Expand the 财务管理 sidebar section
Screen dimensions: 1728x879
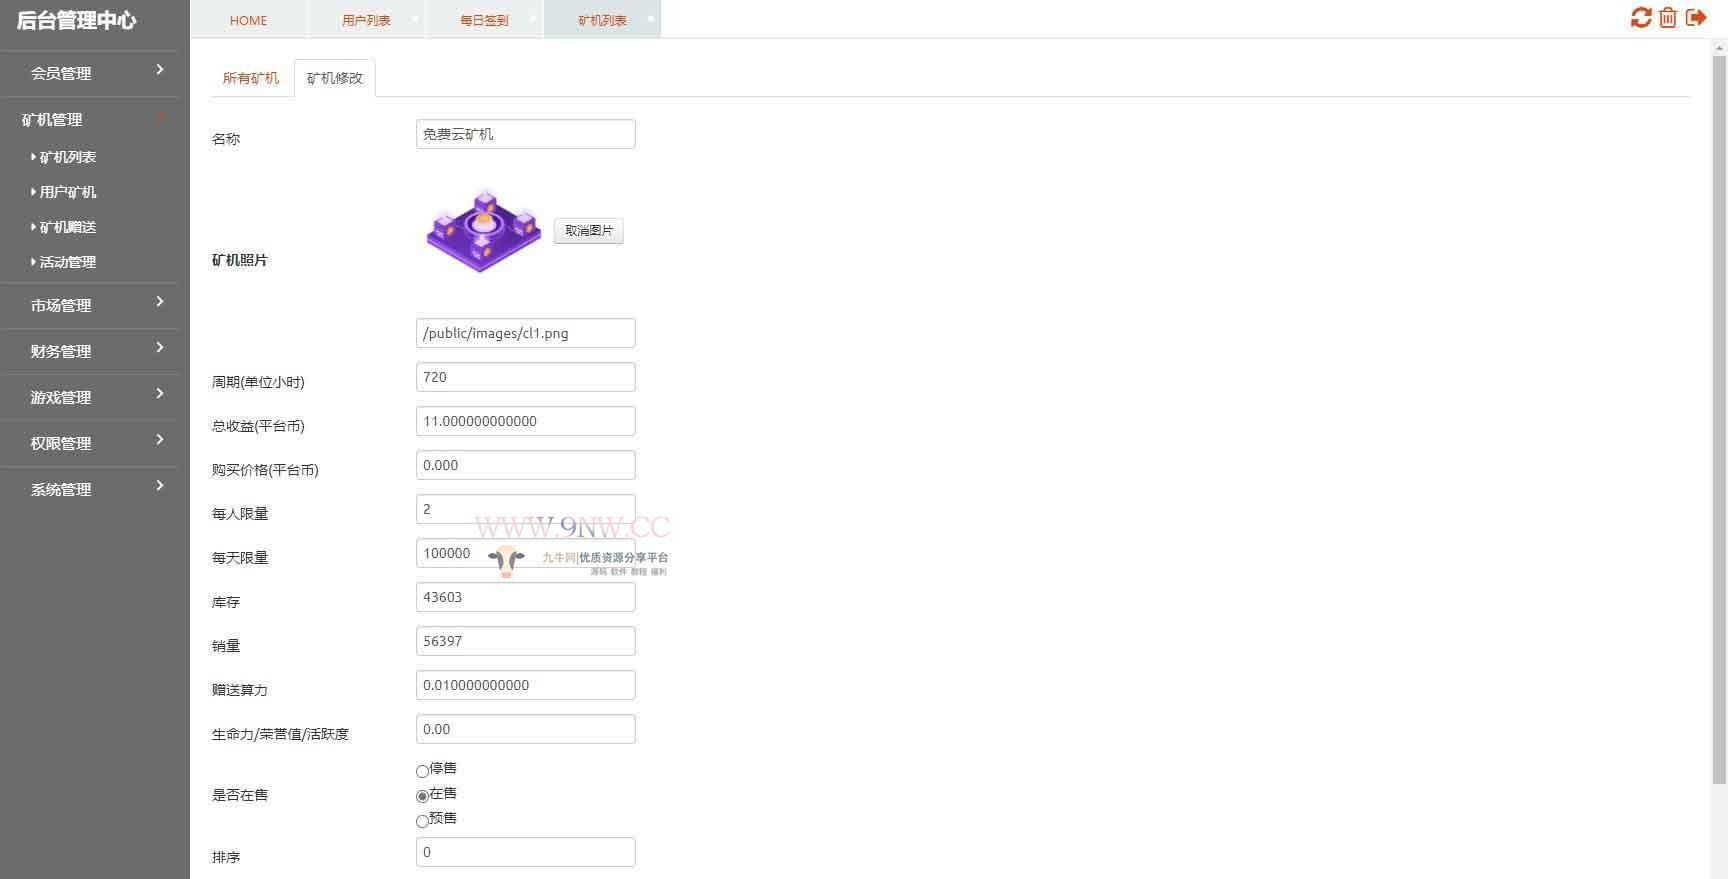(x=90, y=351)
